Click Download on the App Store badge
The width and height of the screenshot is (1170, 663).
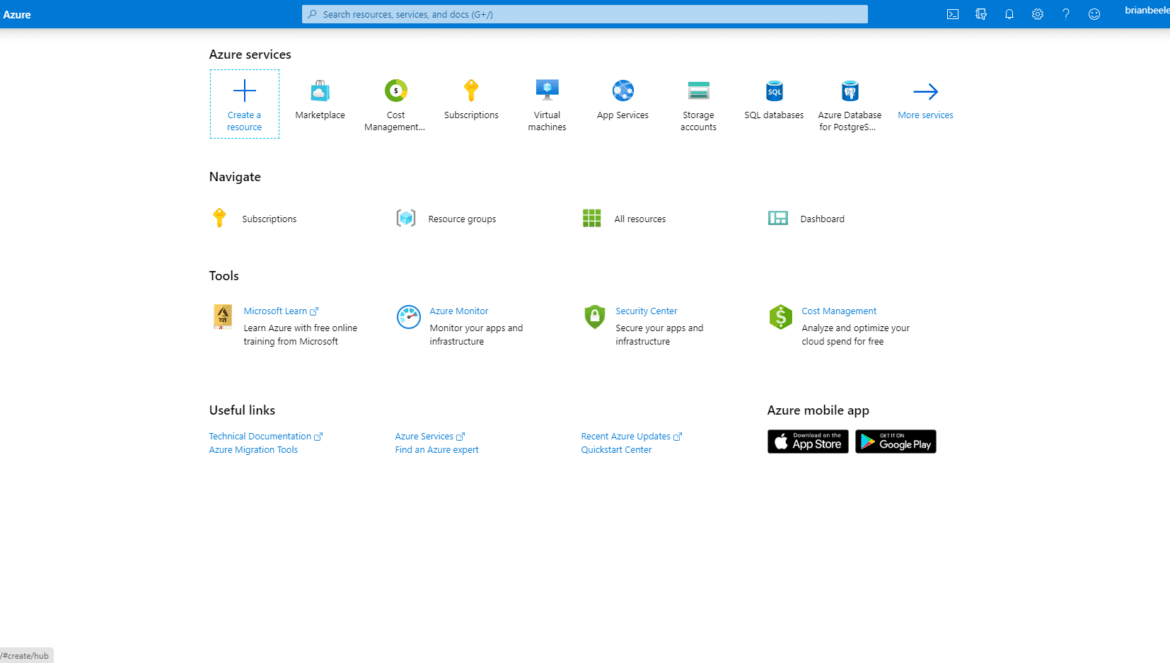(x=808, y=442)
